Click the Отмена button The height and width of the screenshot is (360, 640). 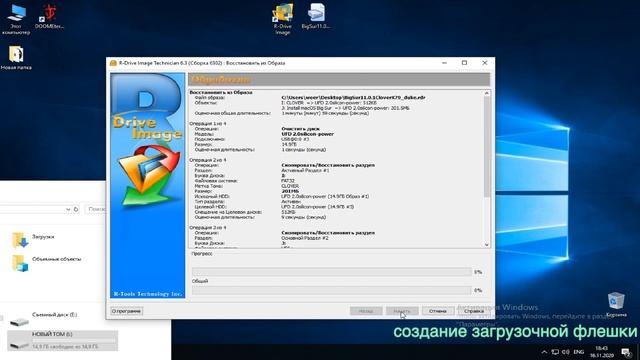tap(438, 311)
